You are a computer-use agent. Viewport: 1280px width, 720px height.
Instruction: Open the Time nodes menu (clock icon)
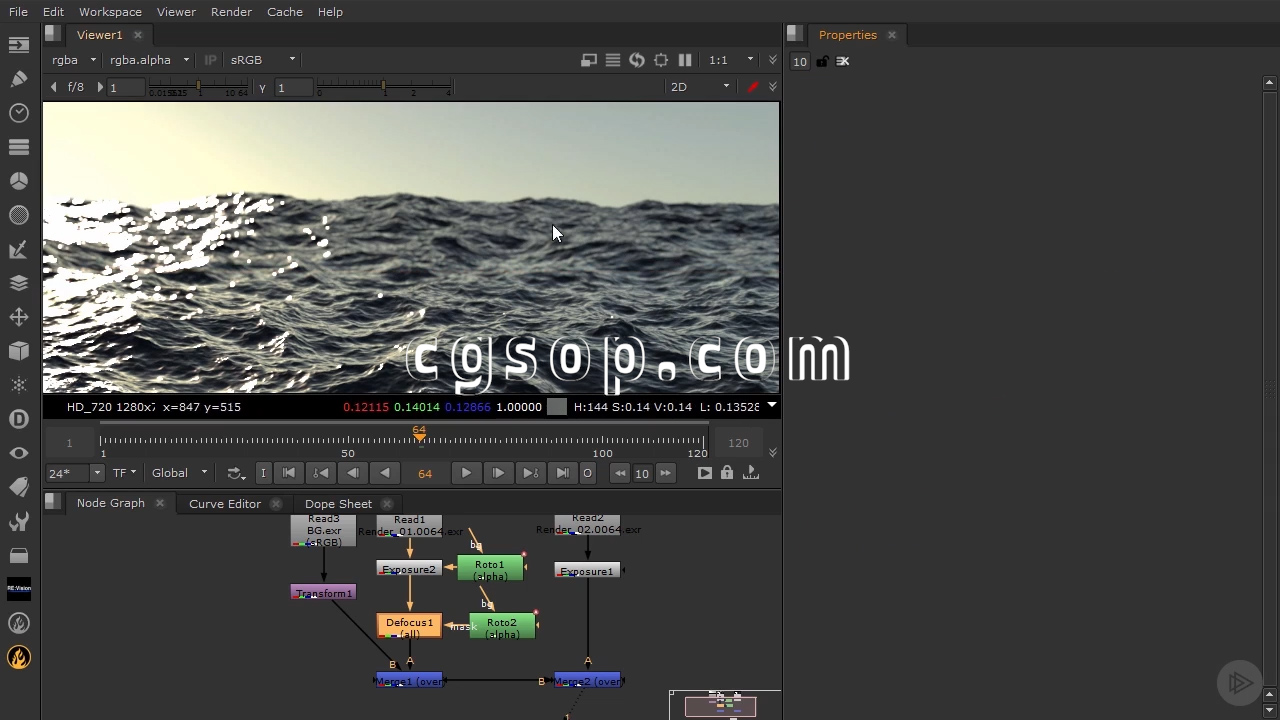click(x=18, y=113)
